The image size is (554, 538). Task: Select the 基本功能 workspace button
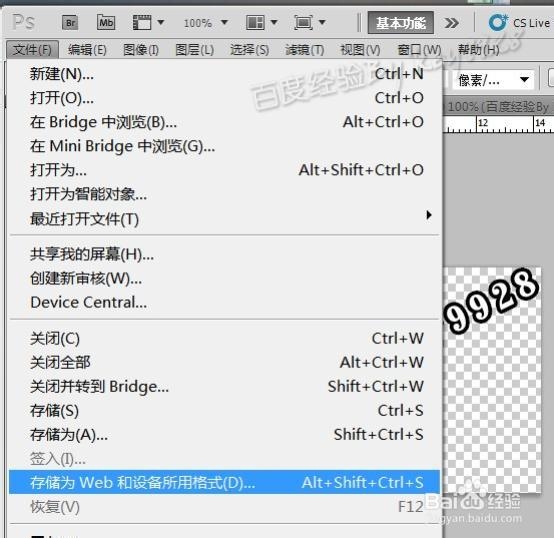401,23
